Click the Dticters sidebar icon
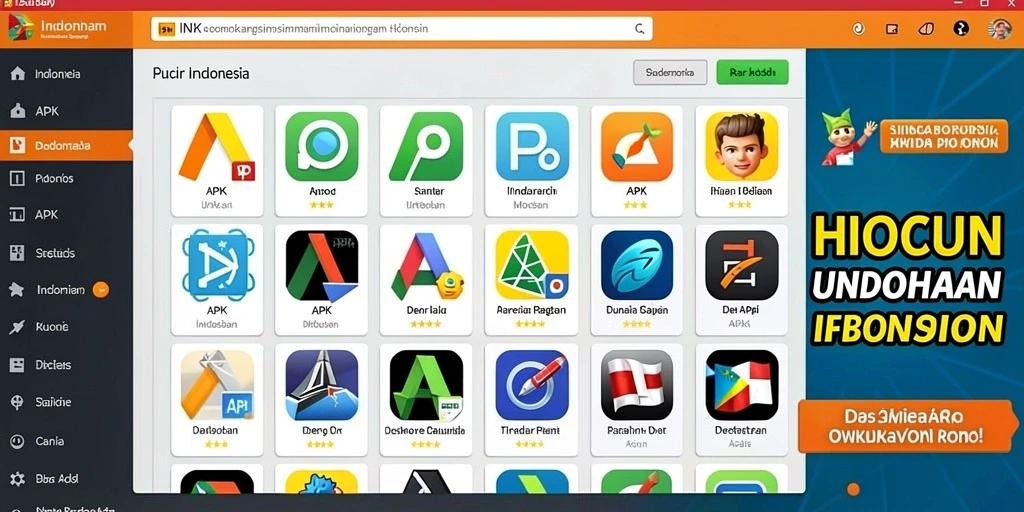The width and height of the screenshot is (1024, 512). (17, 365)
